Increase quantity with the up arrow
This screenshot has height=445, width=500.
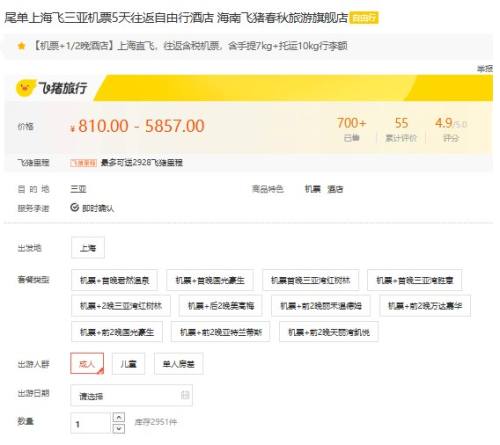point(119,417)
